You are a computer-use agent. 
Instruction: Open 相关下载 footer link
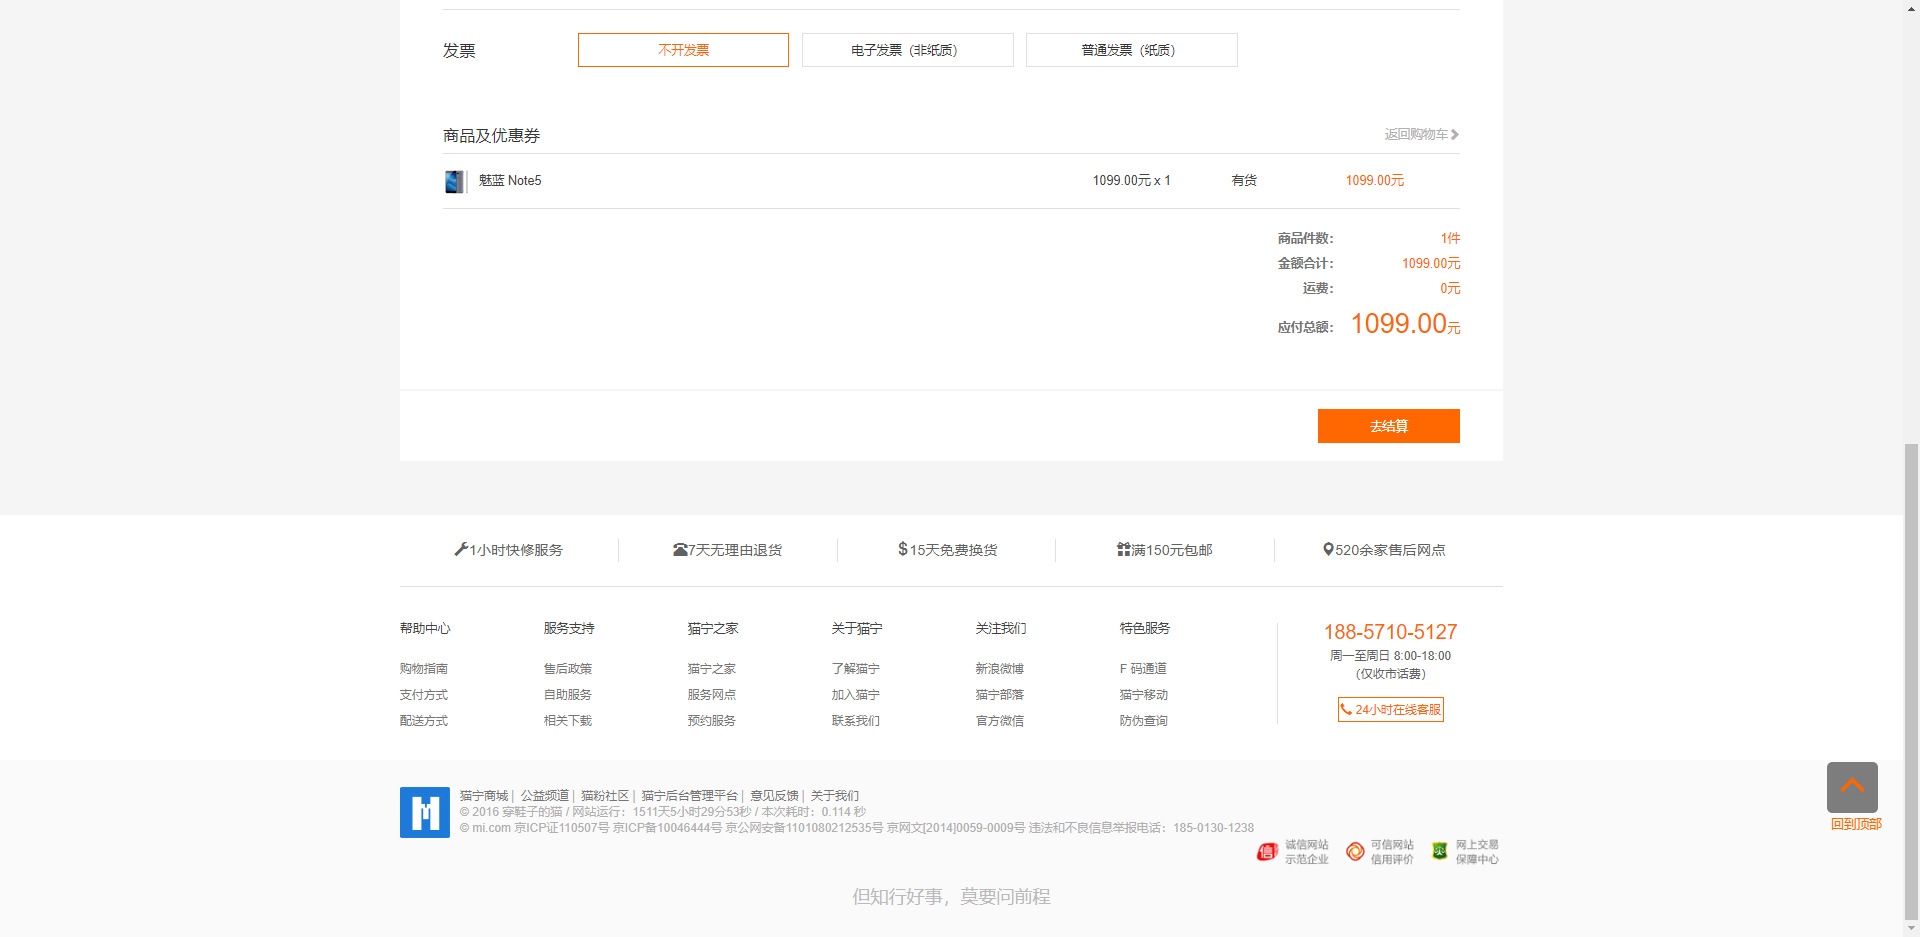point(568,721)
